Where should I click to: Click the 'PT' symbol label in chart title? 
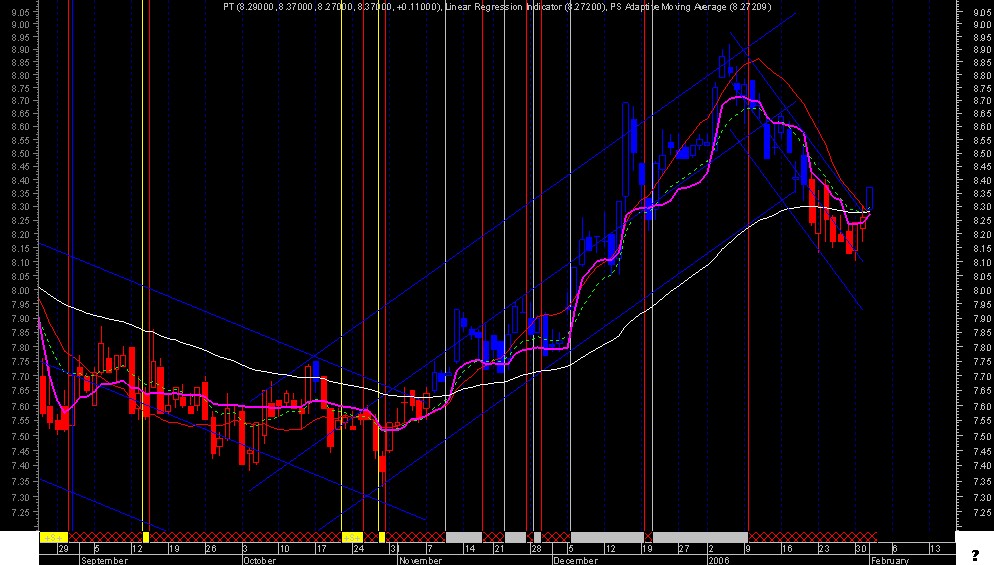click(x=229, y=7)
